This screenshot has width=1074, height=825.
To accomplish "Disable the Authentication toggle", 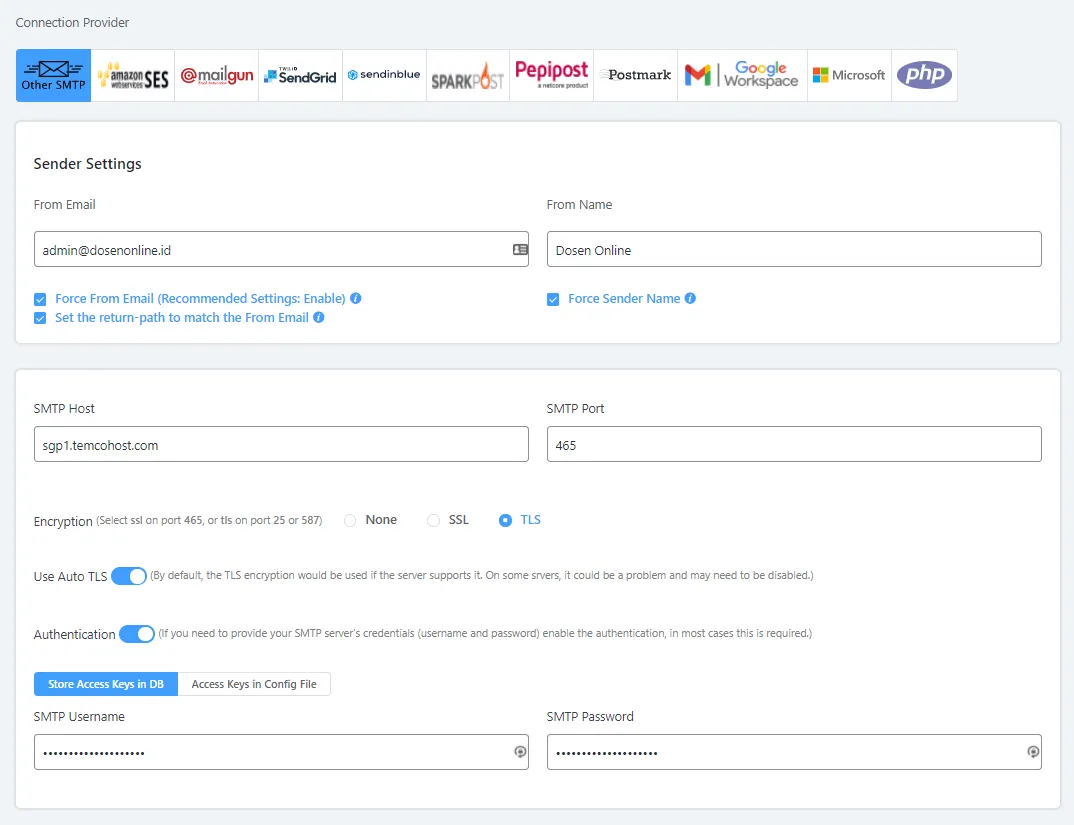I will tap(138, 634).
